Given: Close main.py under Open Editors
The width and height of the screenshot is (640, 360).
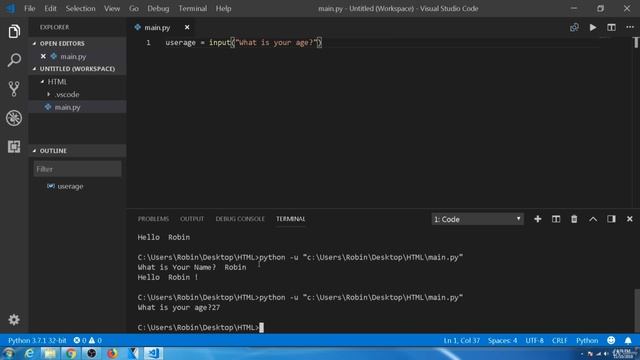Looking at the screenshot, I should (43, 56).
